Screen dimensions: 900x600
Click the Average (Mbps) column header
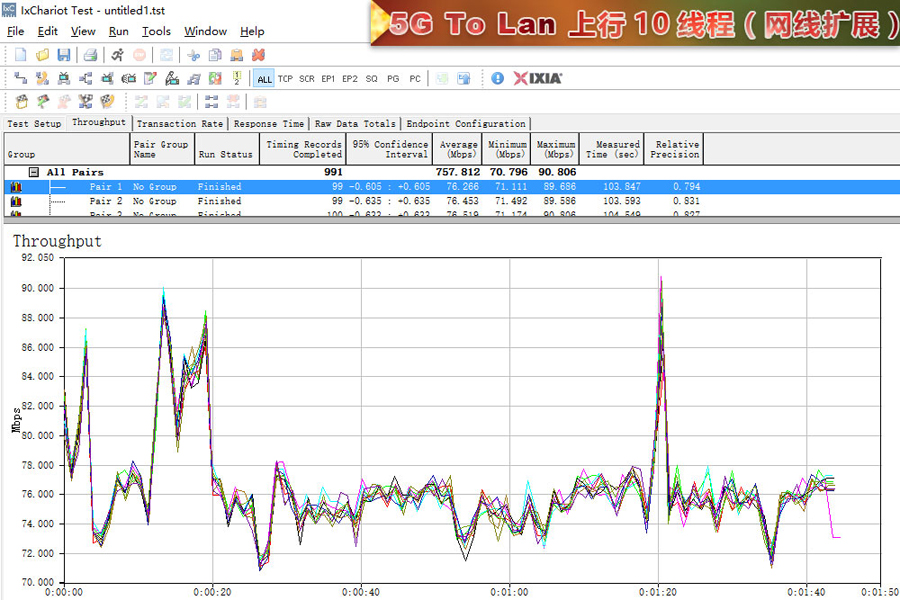point(459,149)
